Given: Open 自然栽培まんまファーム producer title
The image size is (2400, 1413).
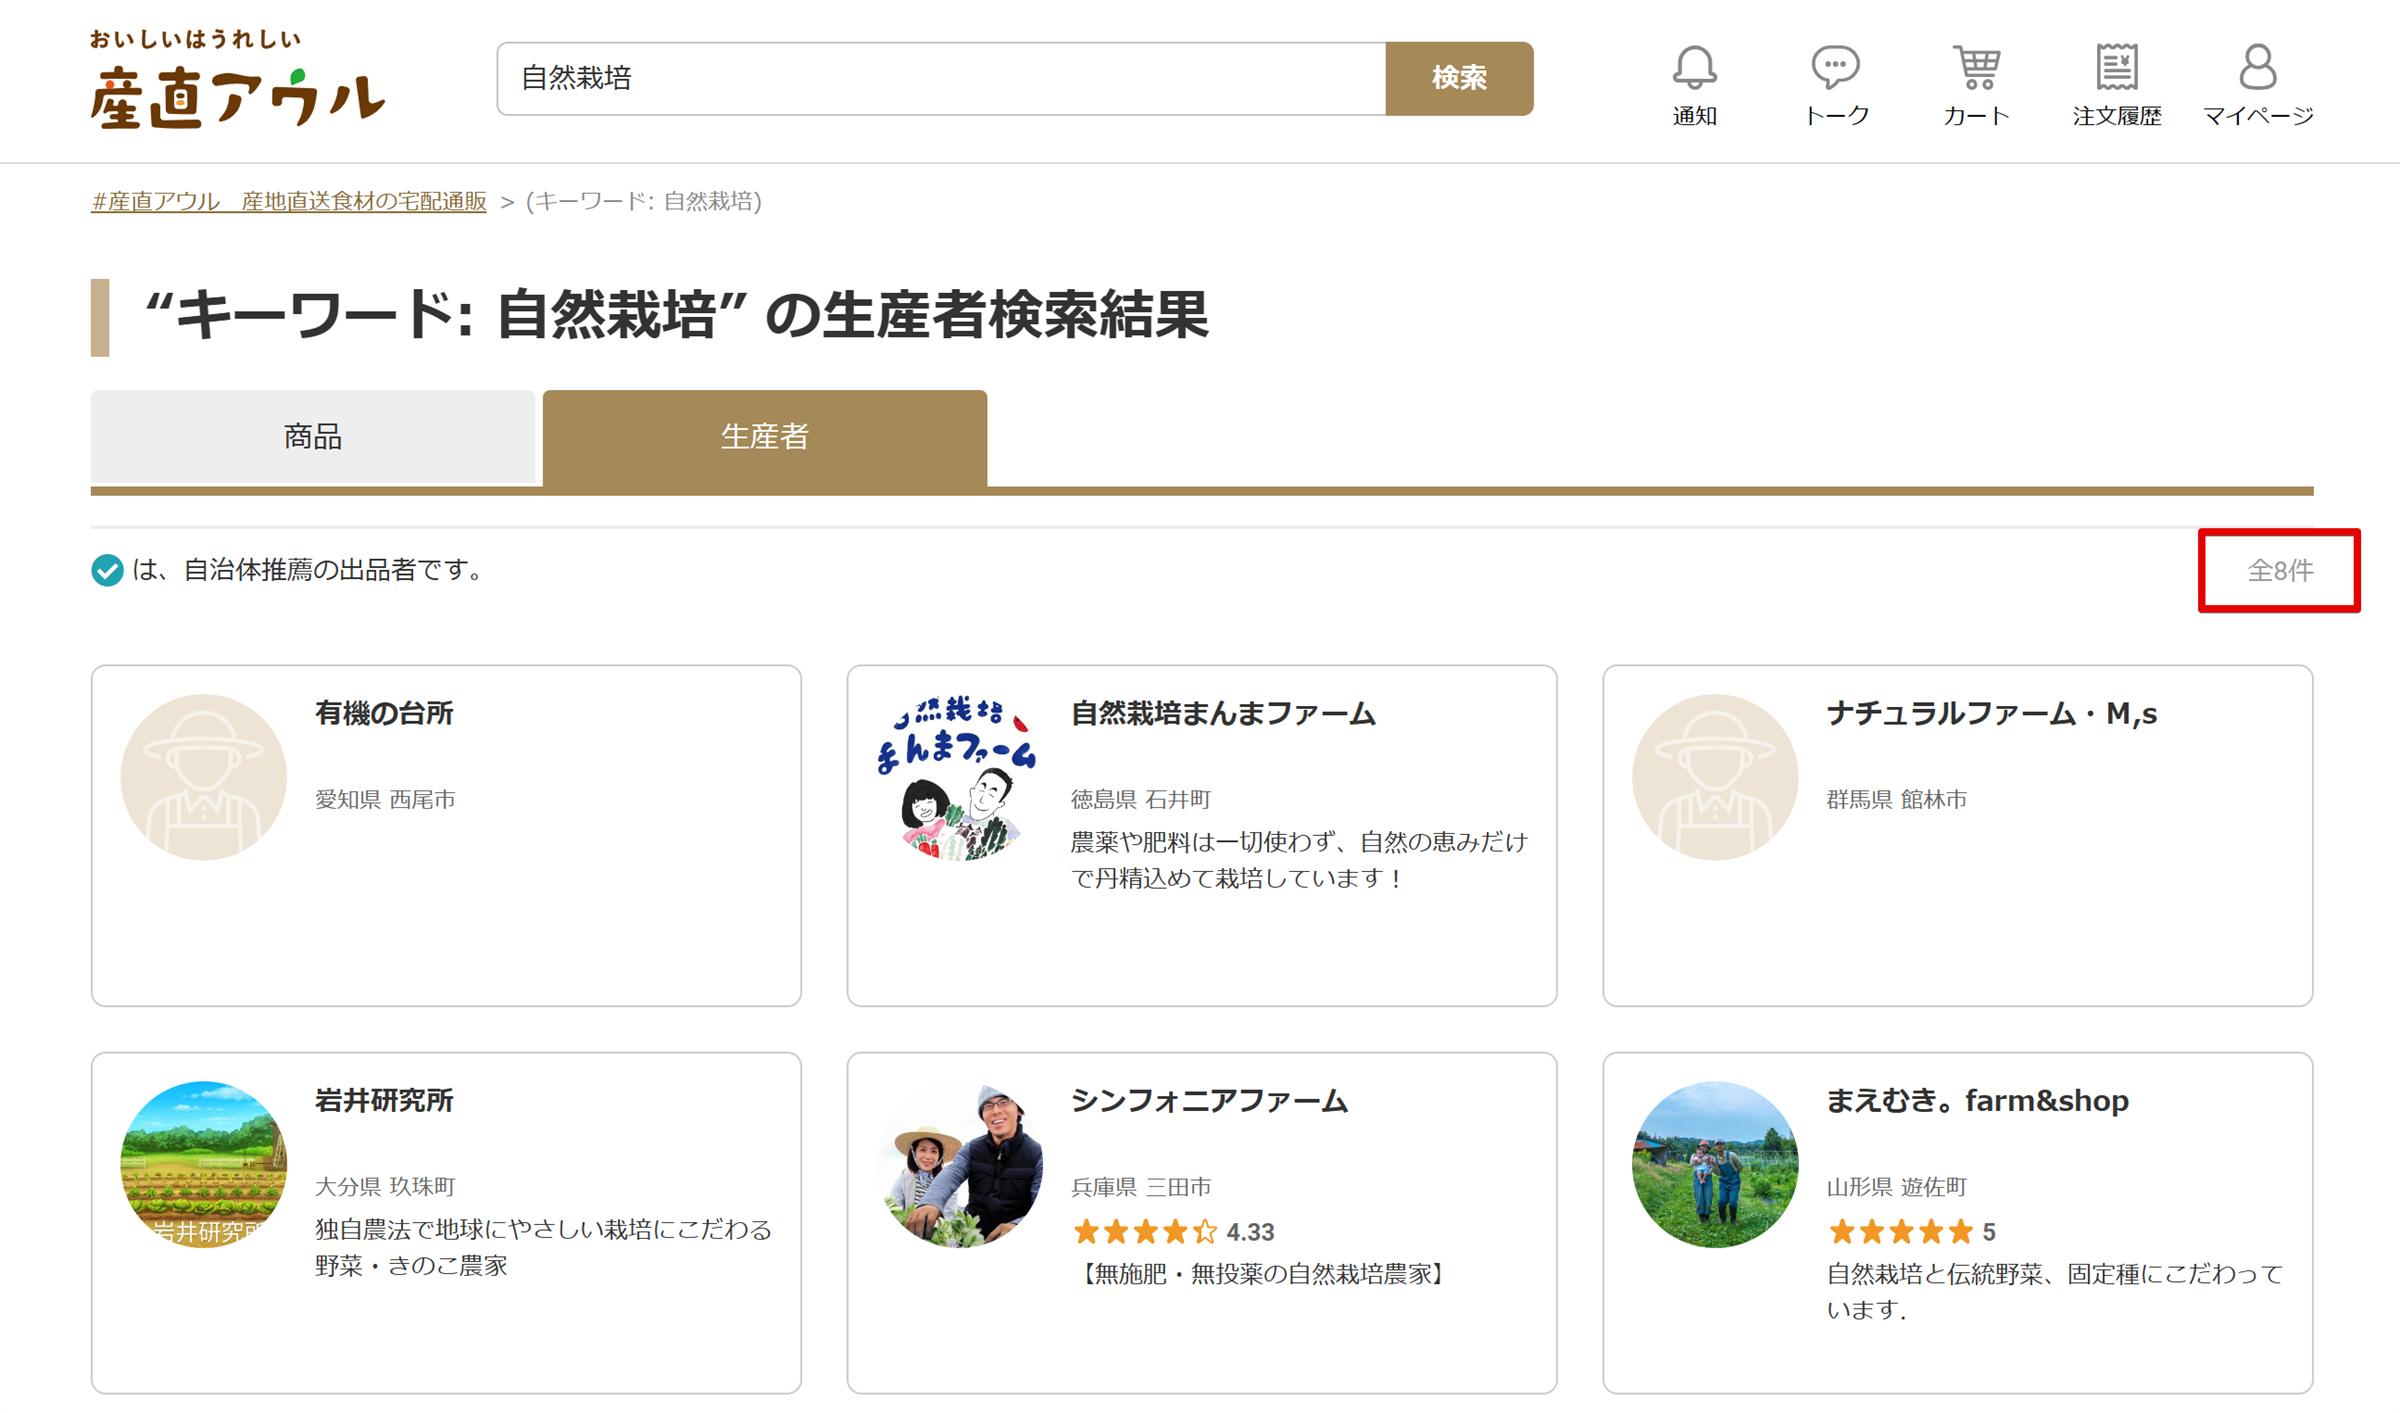Looking at the screenshot, I should point(1223,713).
